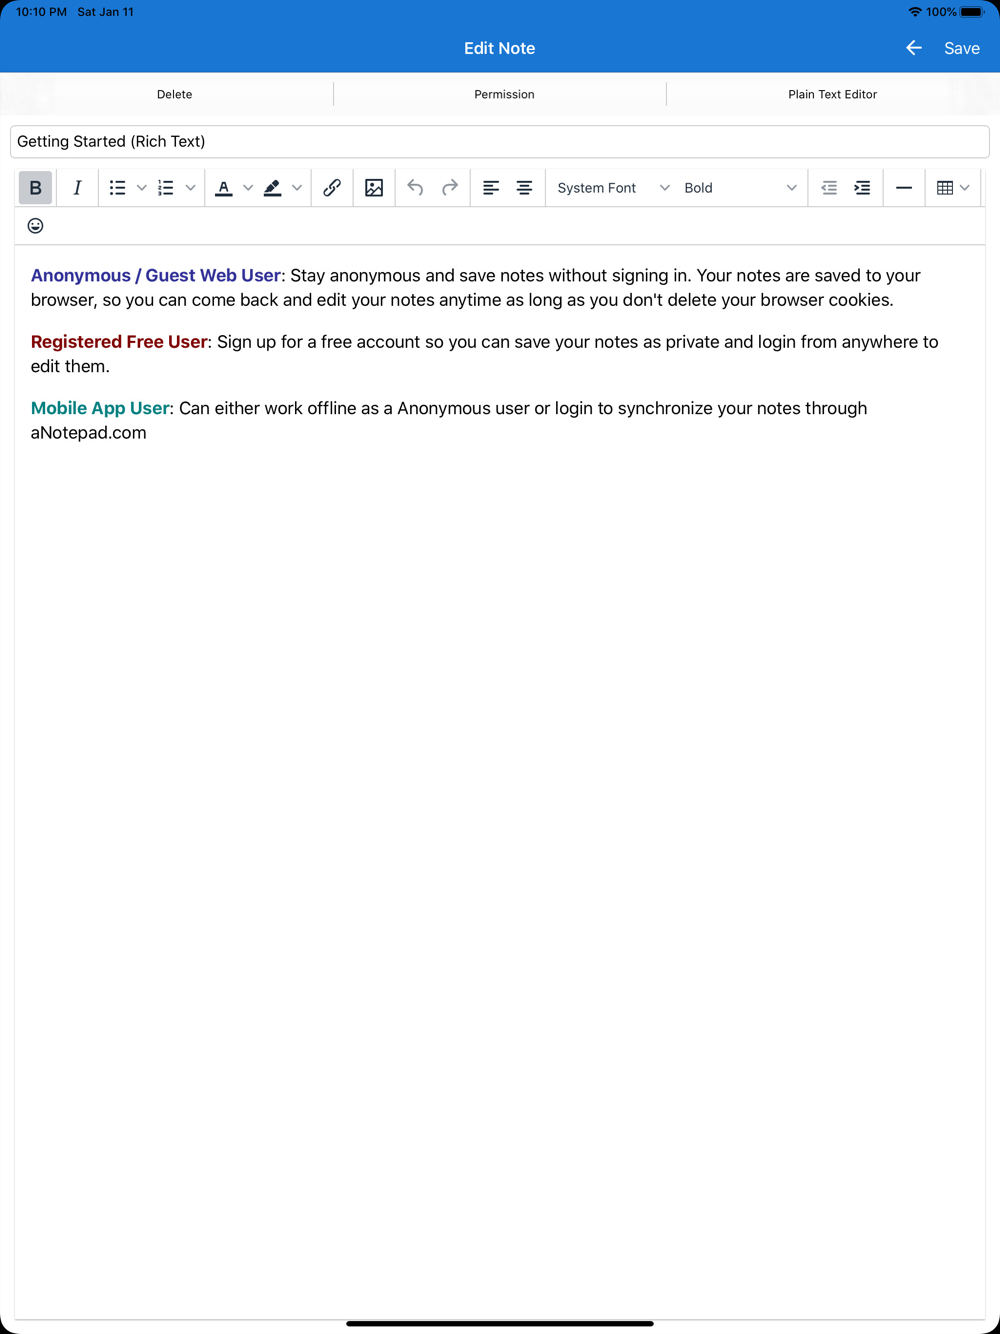Insert a table
The image size is (1000, 1334).
coord(944,188)
